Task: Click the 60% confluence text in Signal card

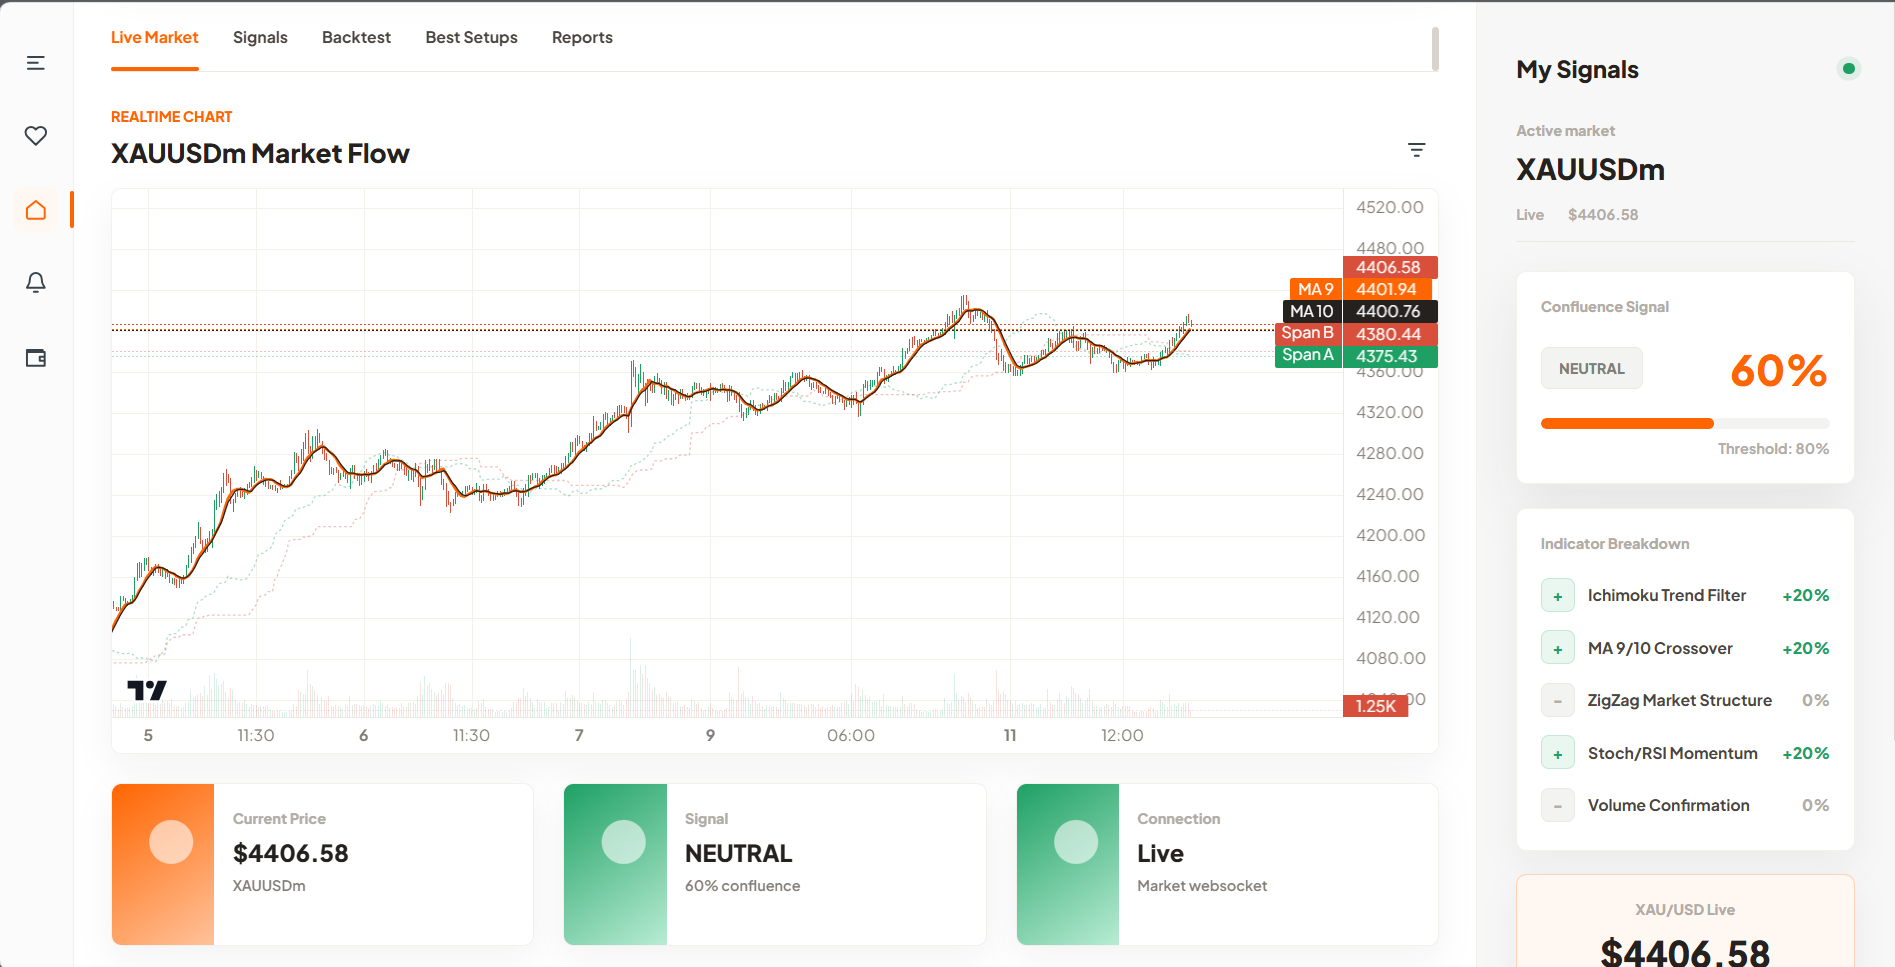Action: point(742,886)
